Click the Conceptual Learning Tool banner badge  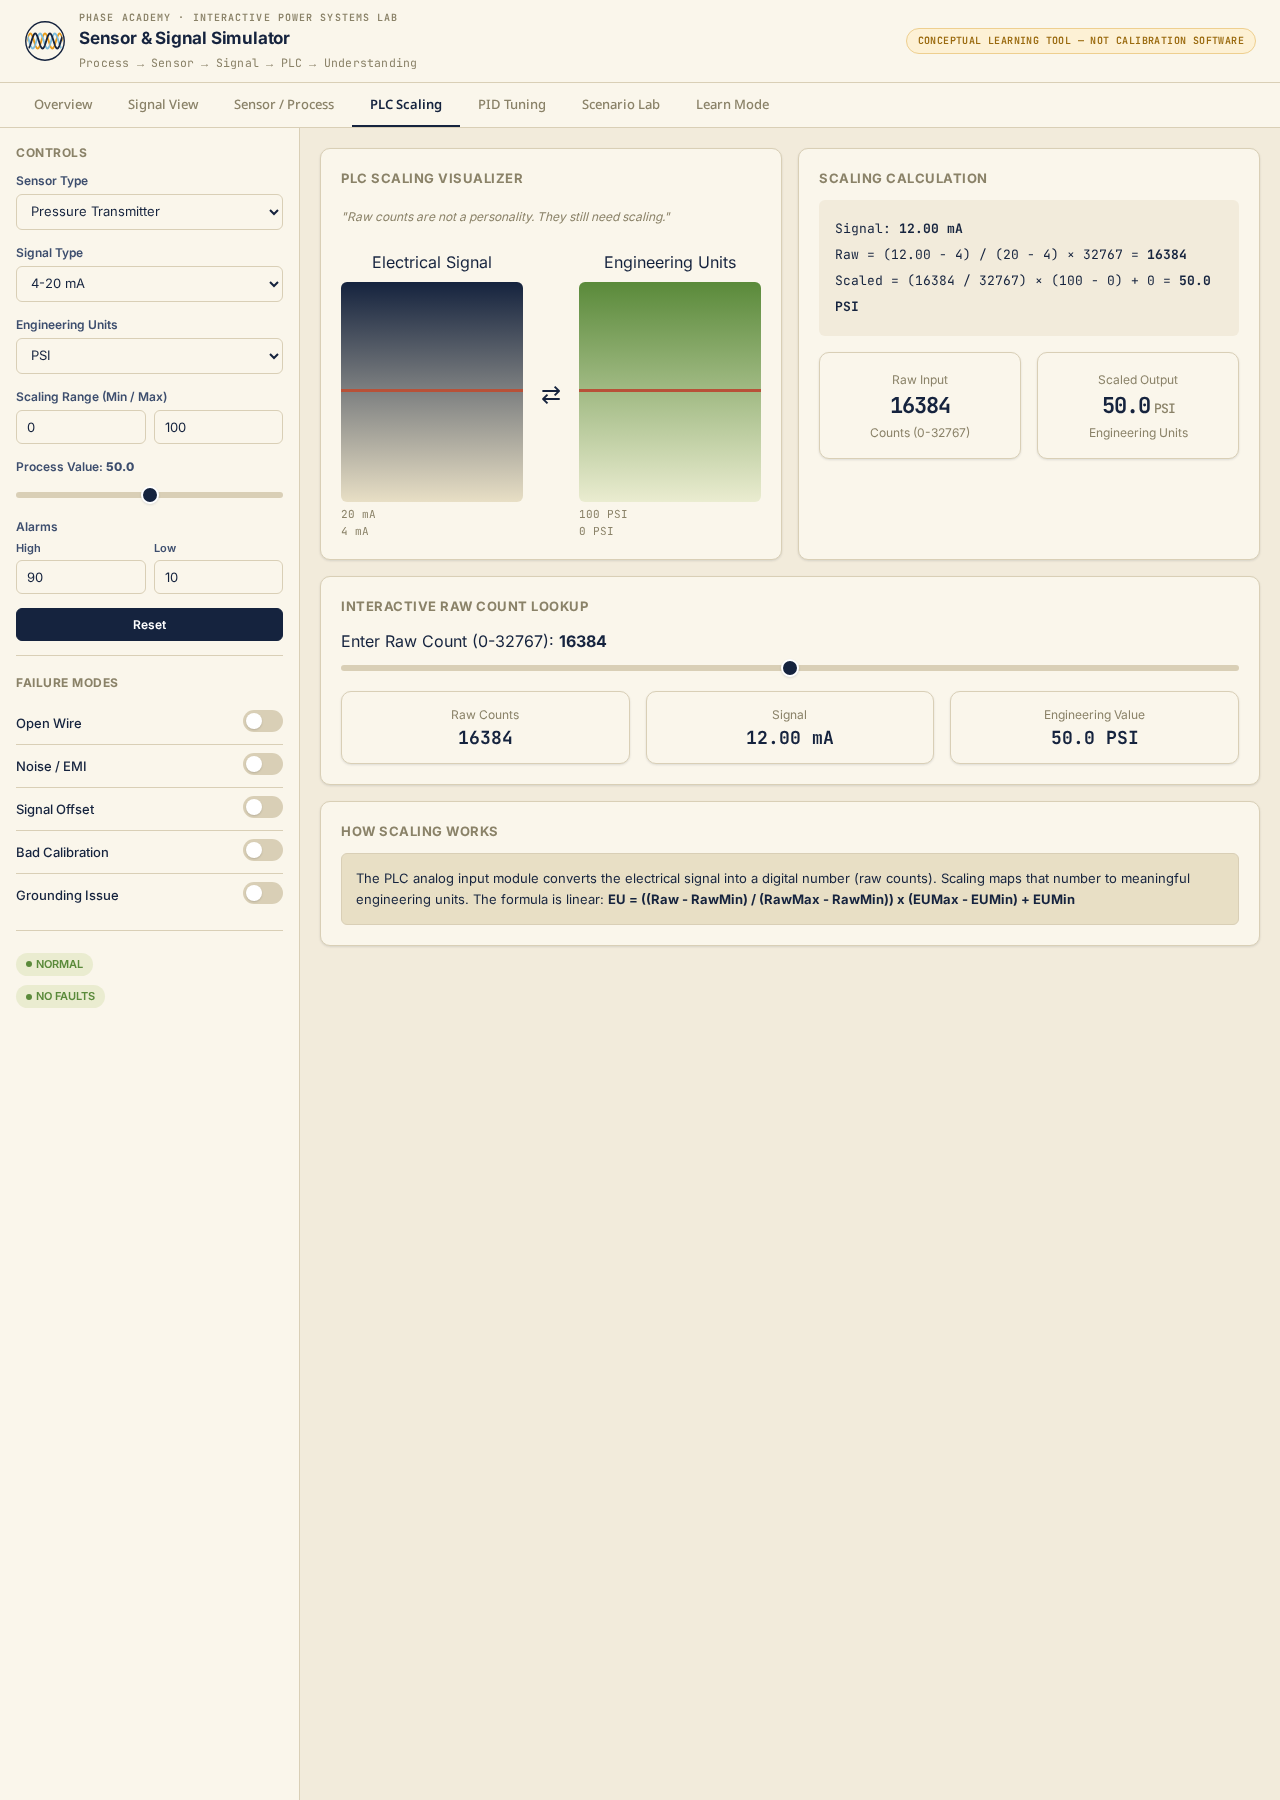[x=1081, y=41]
